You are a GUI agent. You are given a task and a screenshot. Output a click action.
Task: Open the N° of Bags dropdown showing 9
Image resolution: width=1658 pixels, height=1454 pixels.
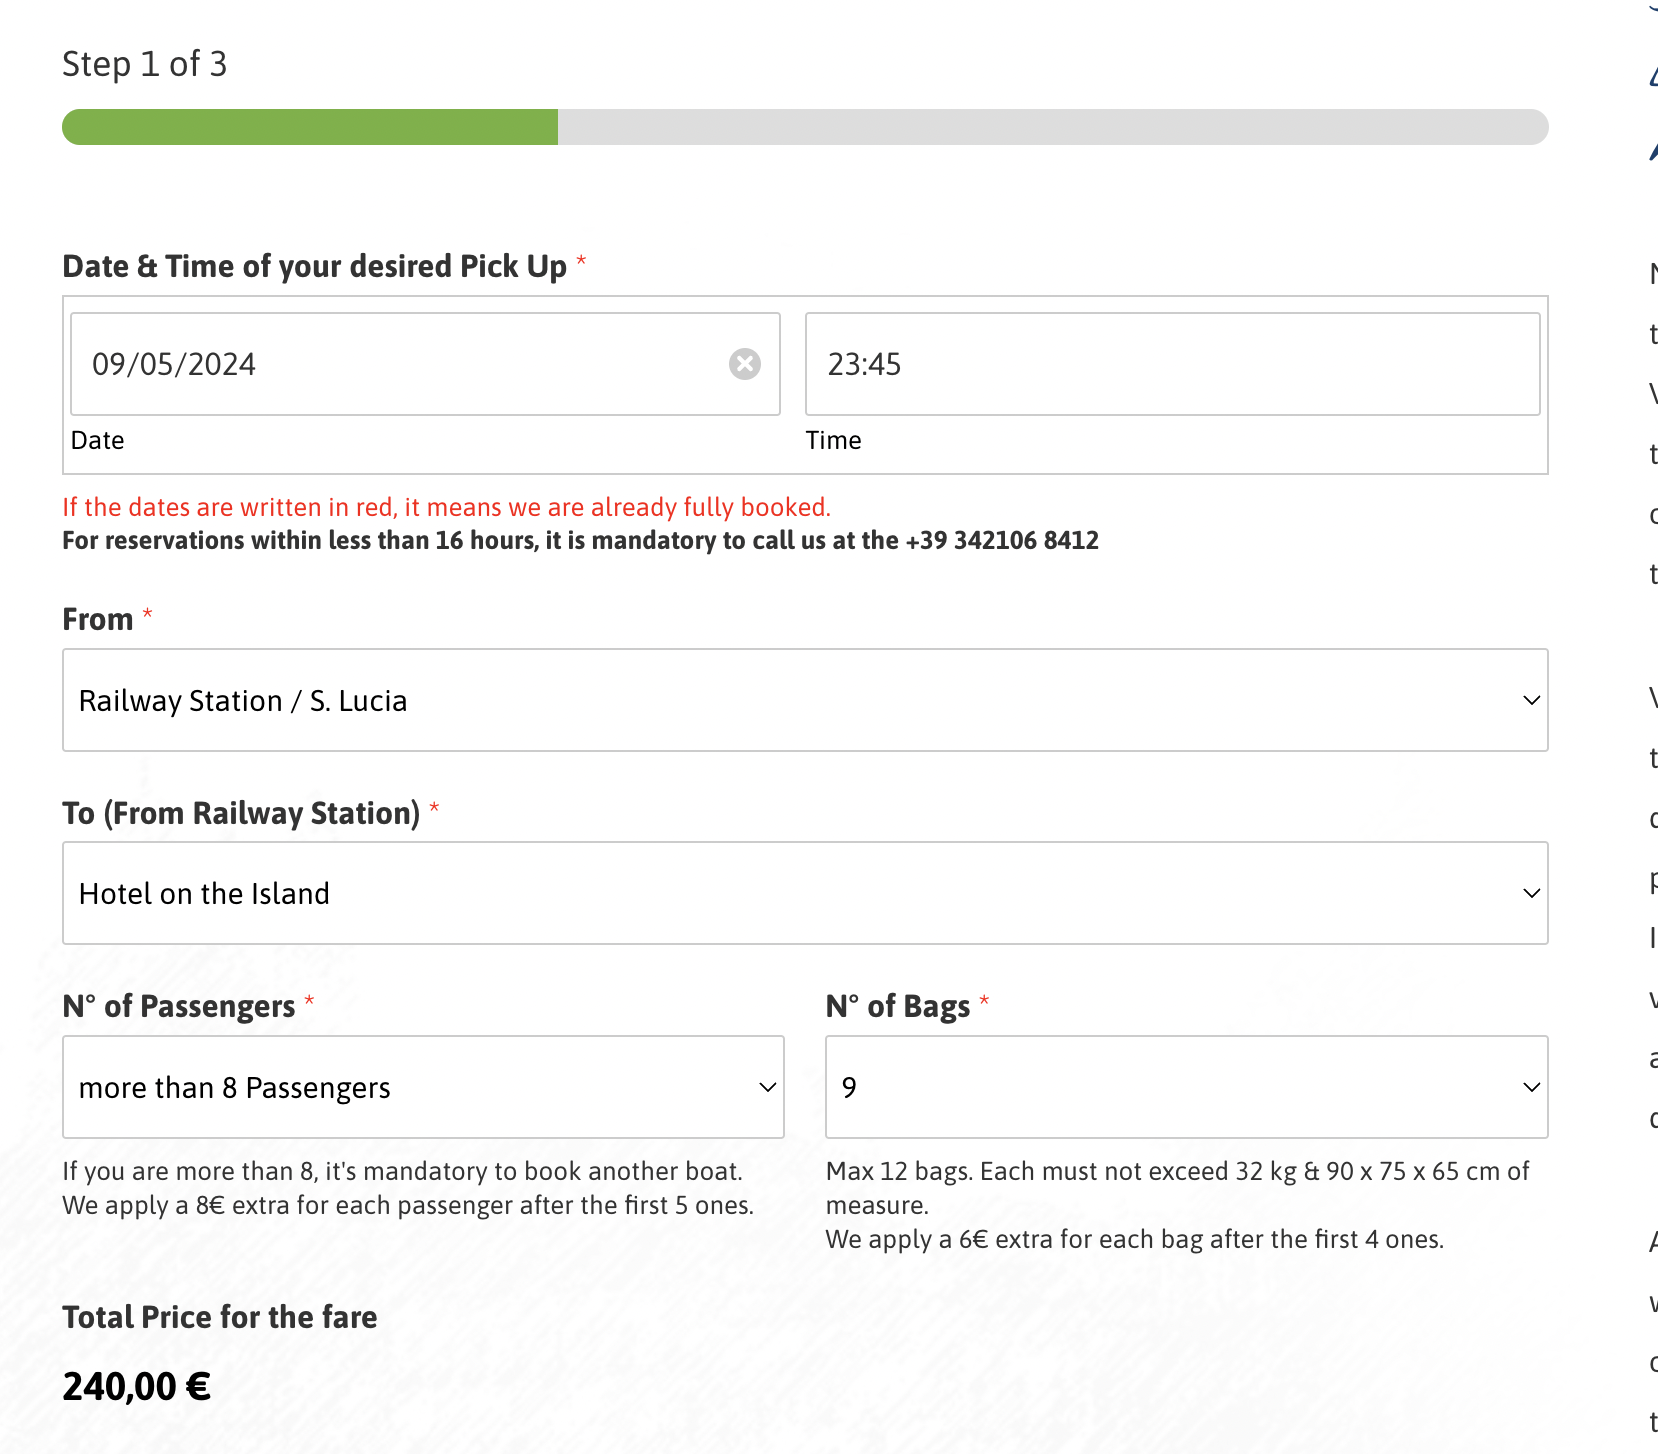click(x=1186, y=1087)
